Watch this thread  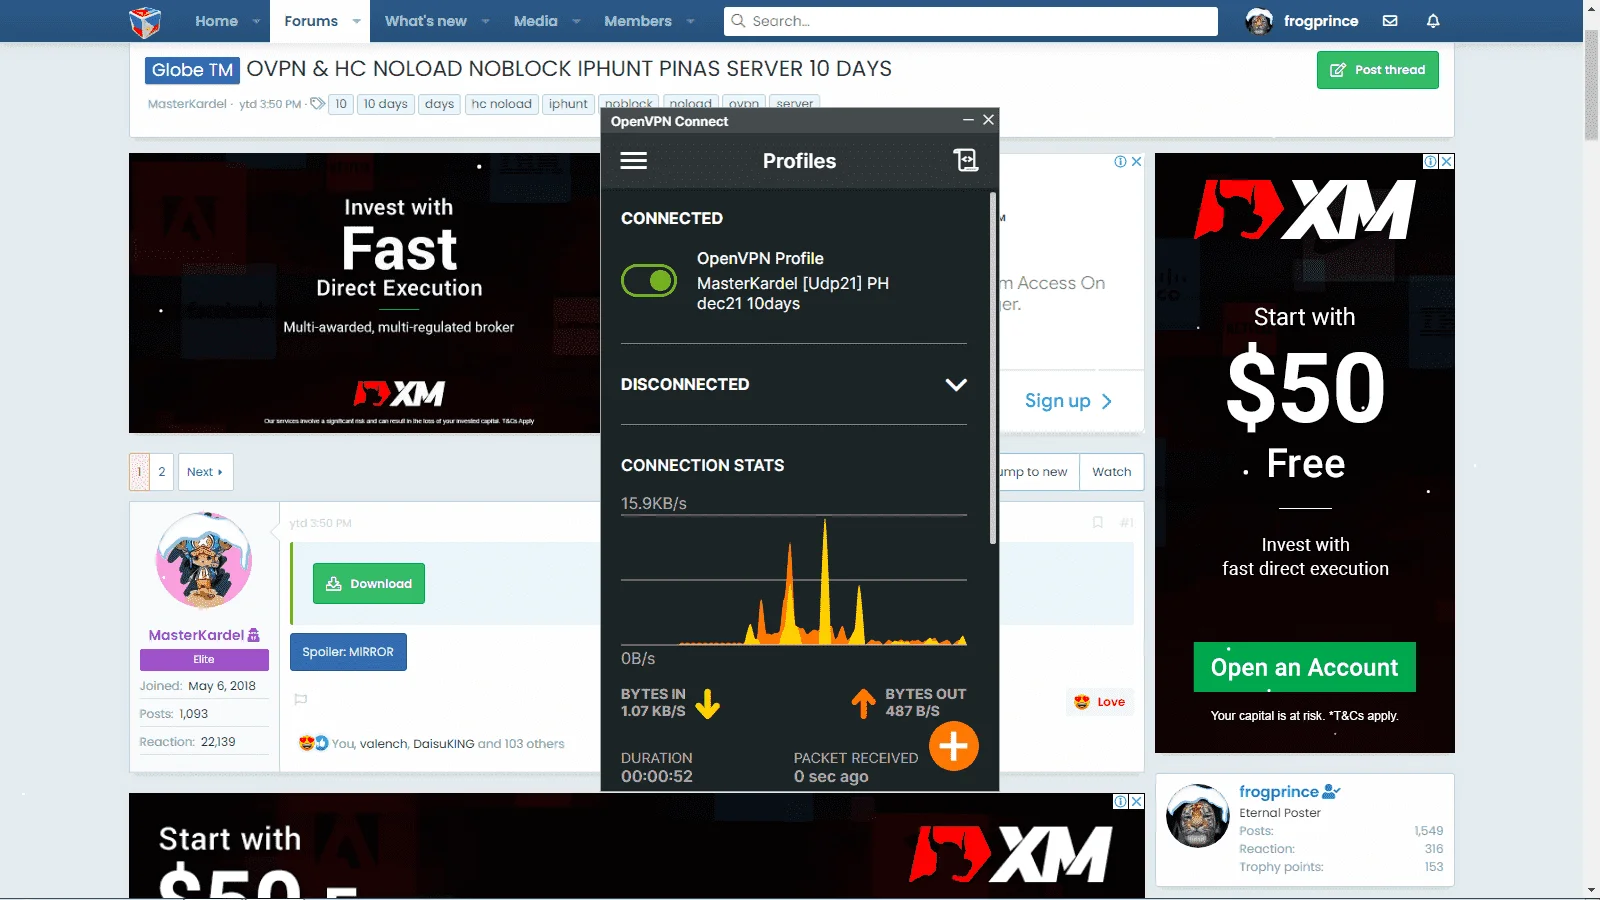tap(1111, 472)
